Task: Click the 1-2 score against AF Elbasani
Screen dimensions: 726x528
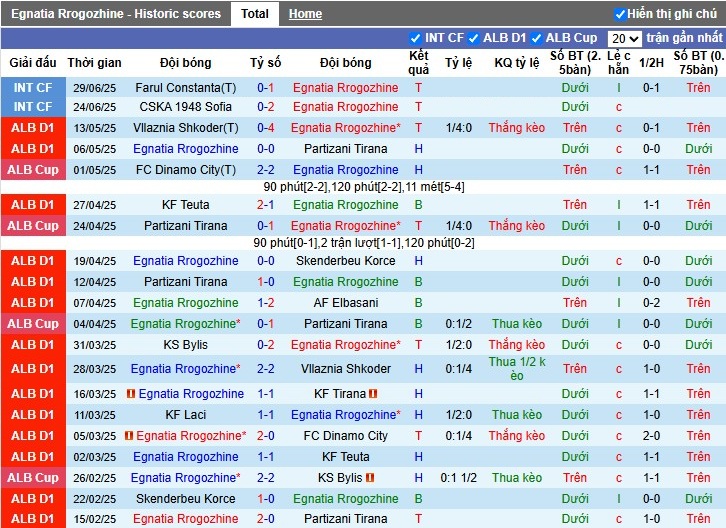Action: (266, 303)
